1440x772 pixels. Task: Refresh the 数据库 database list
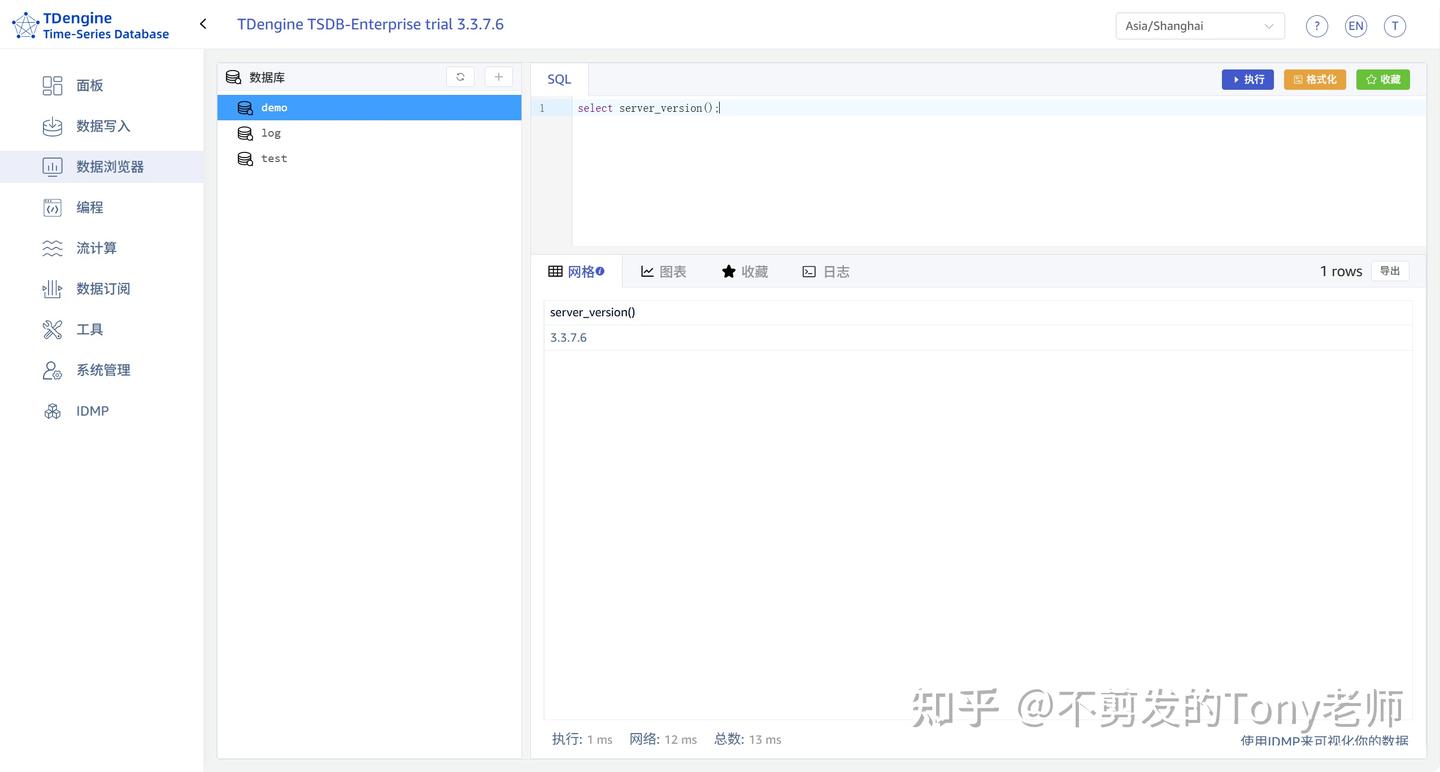tap(460, 77)
